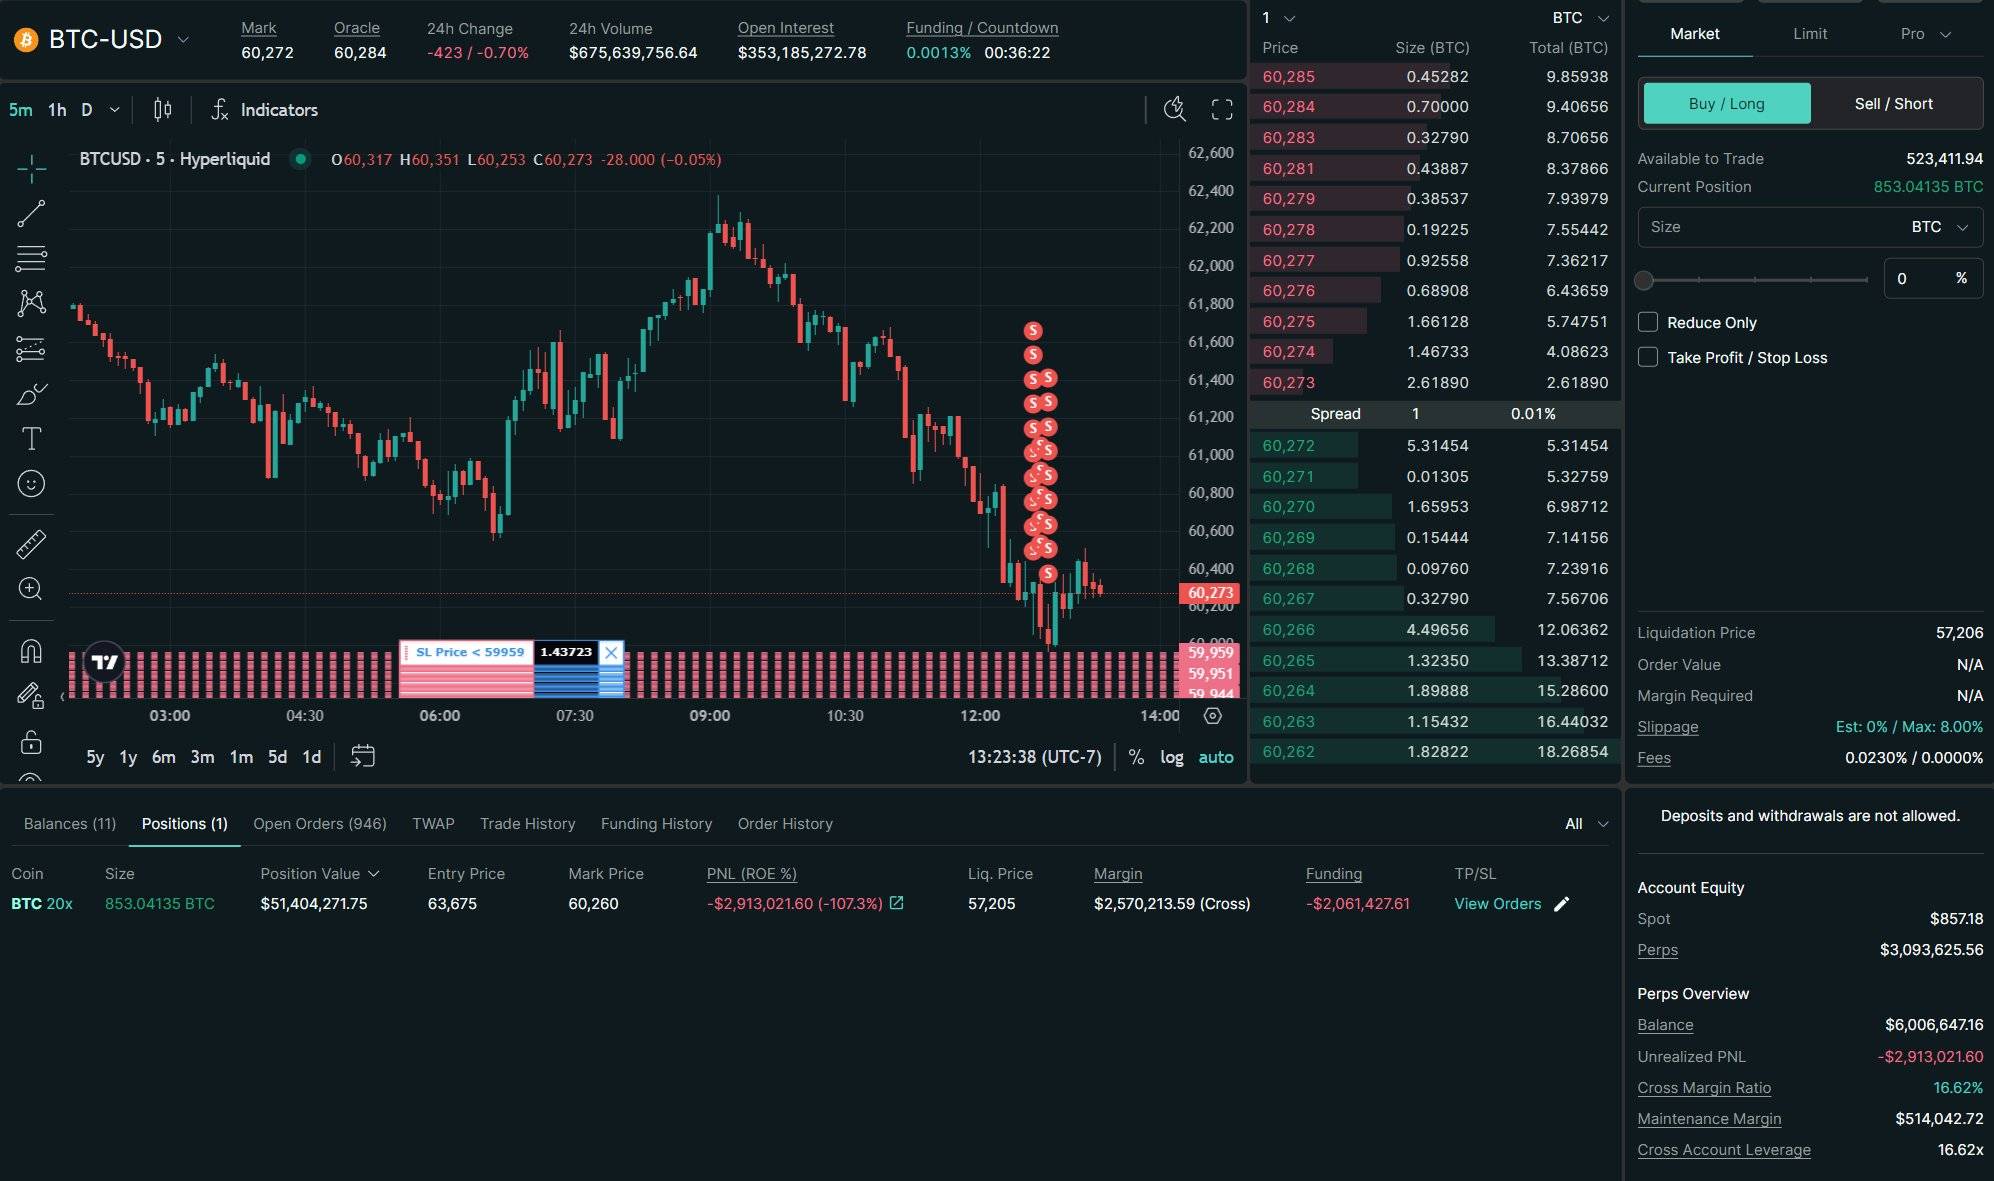
Task: Select the brush drawing tool
Action: (x=31, y=394)
